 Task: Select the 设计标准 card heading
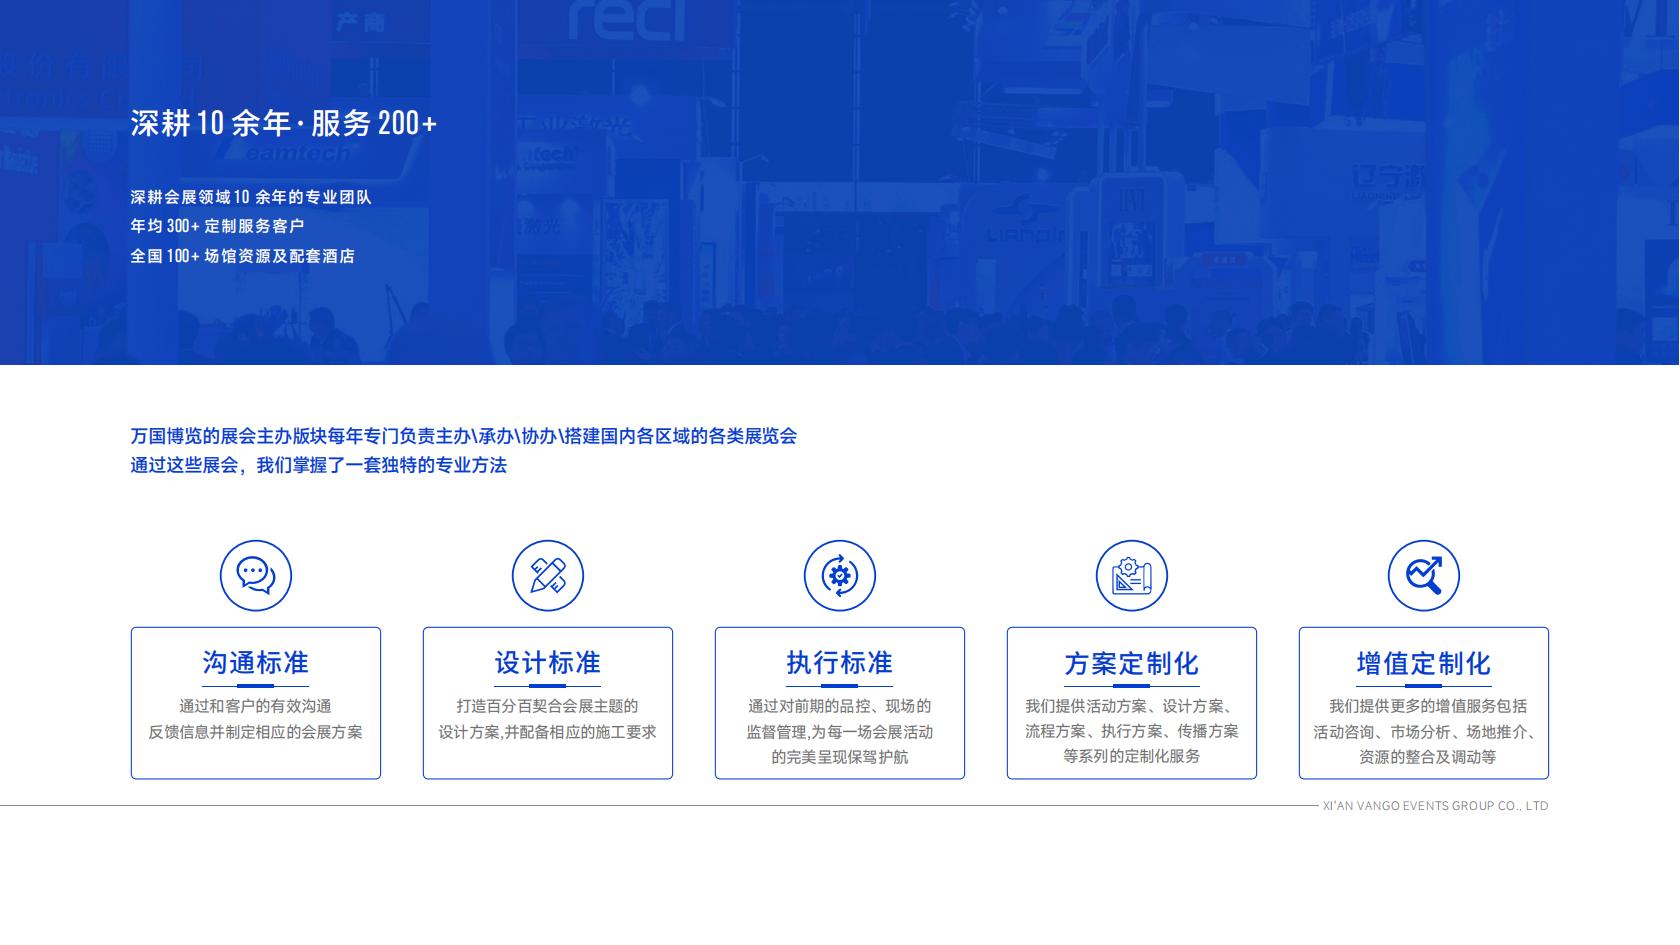[x=548, y=663]
